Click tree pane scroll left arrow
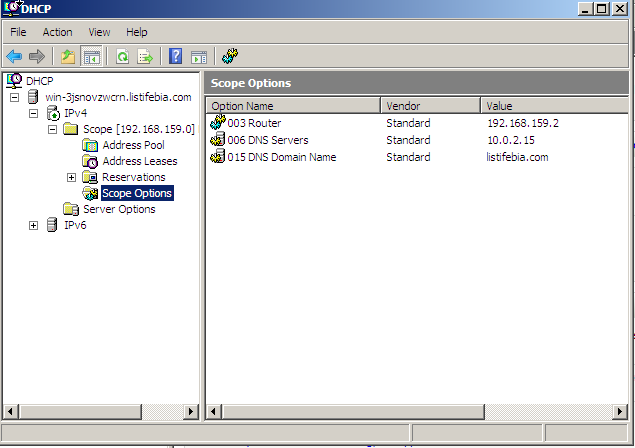635x448 pixels. click(x=10, y=412)
